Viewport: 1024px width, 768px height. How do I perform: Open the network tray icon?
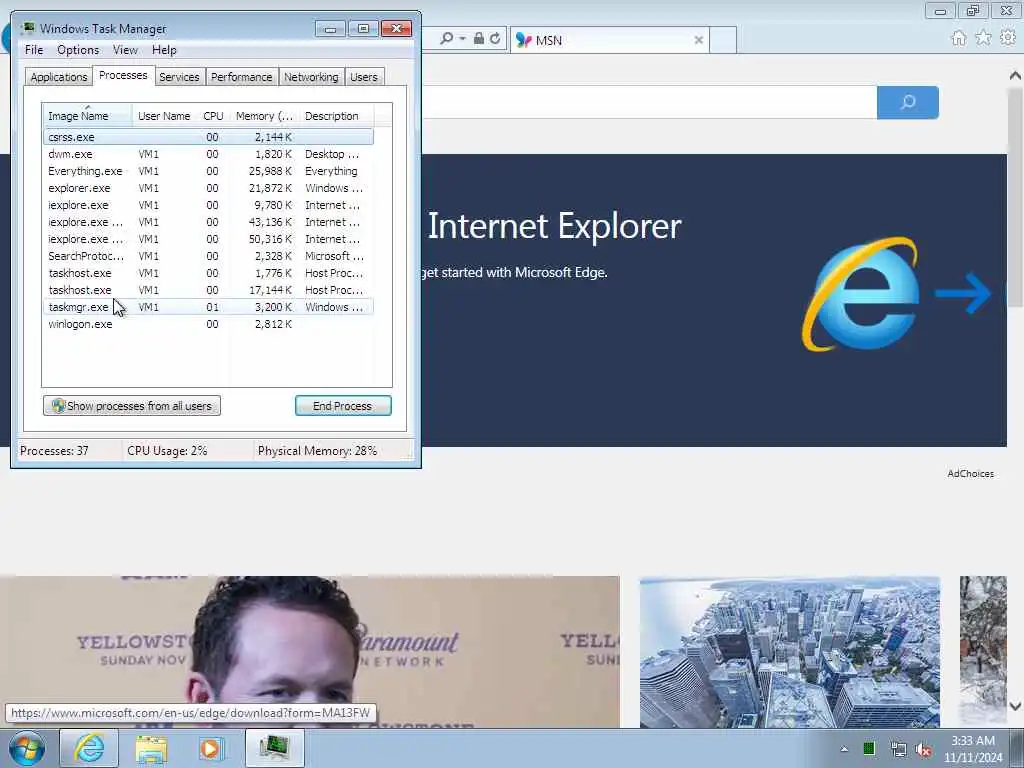898,749
